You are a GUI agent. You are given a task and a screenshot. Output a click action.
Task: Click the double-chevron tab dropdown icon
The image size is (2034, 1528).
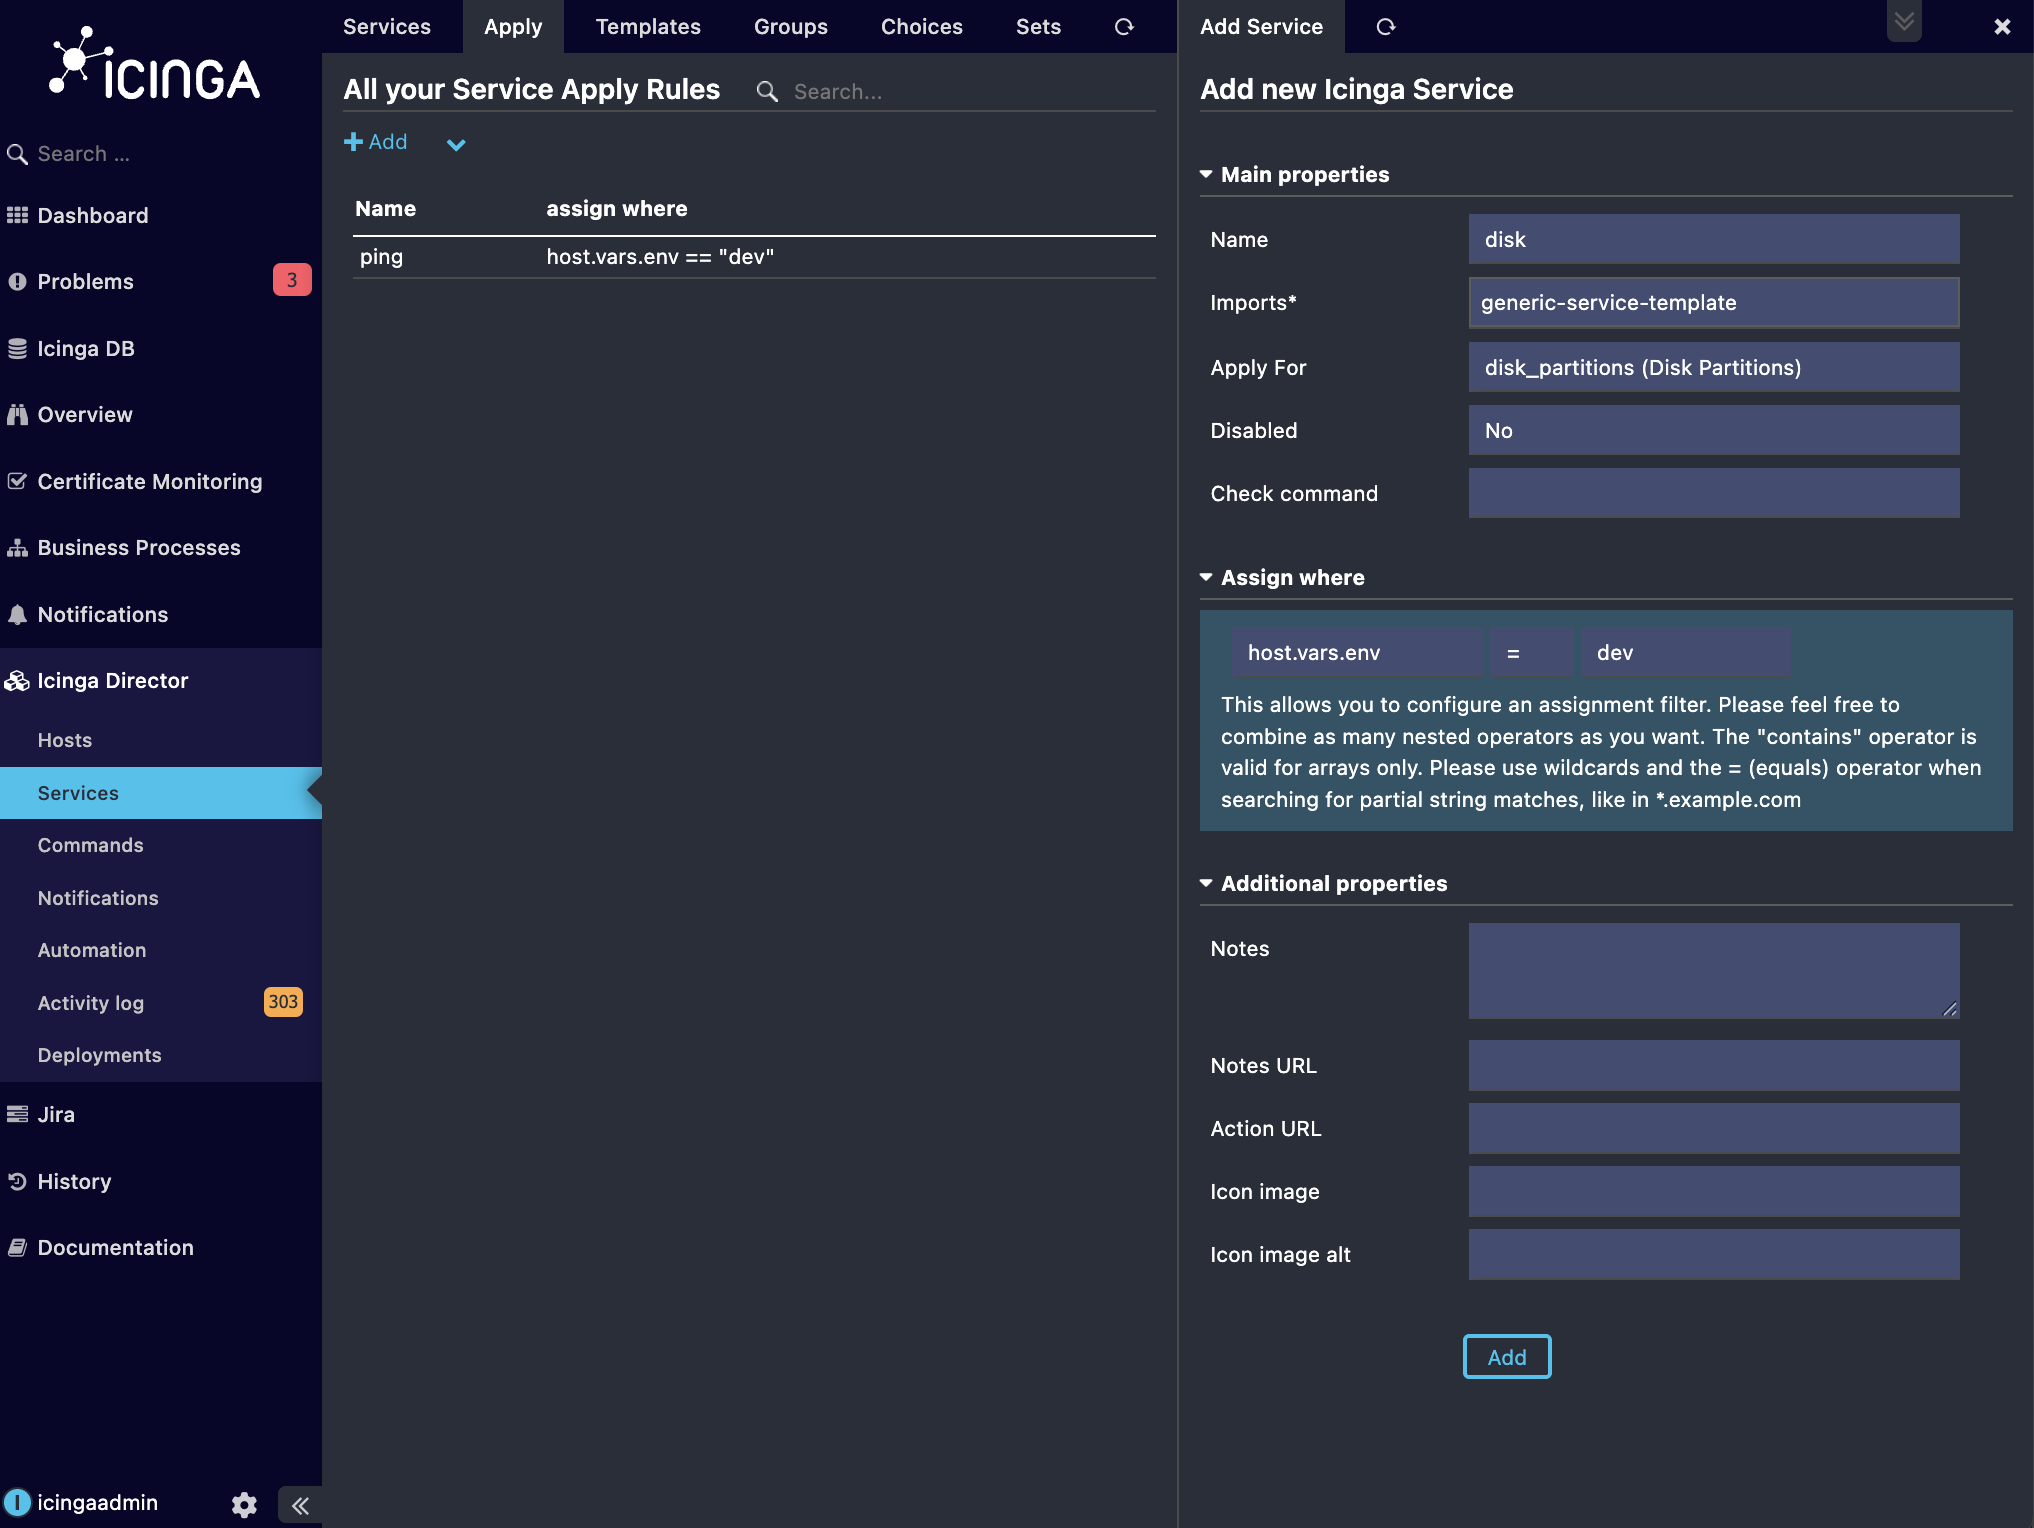(1904, 21)
